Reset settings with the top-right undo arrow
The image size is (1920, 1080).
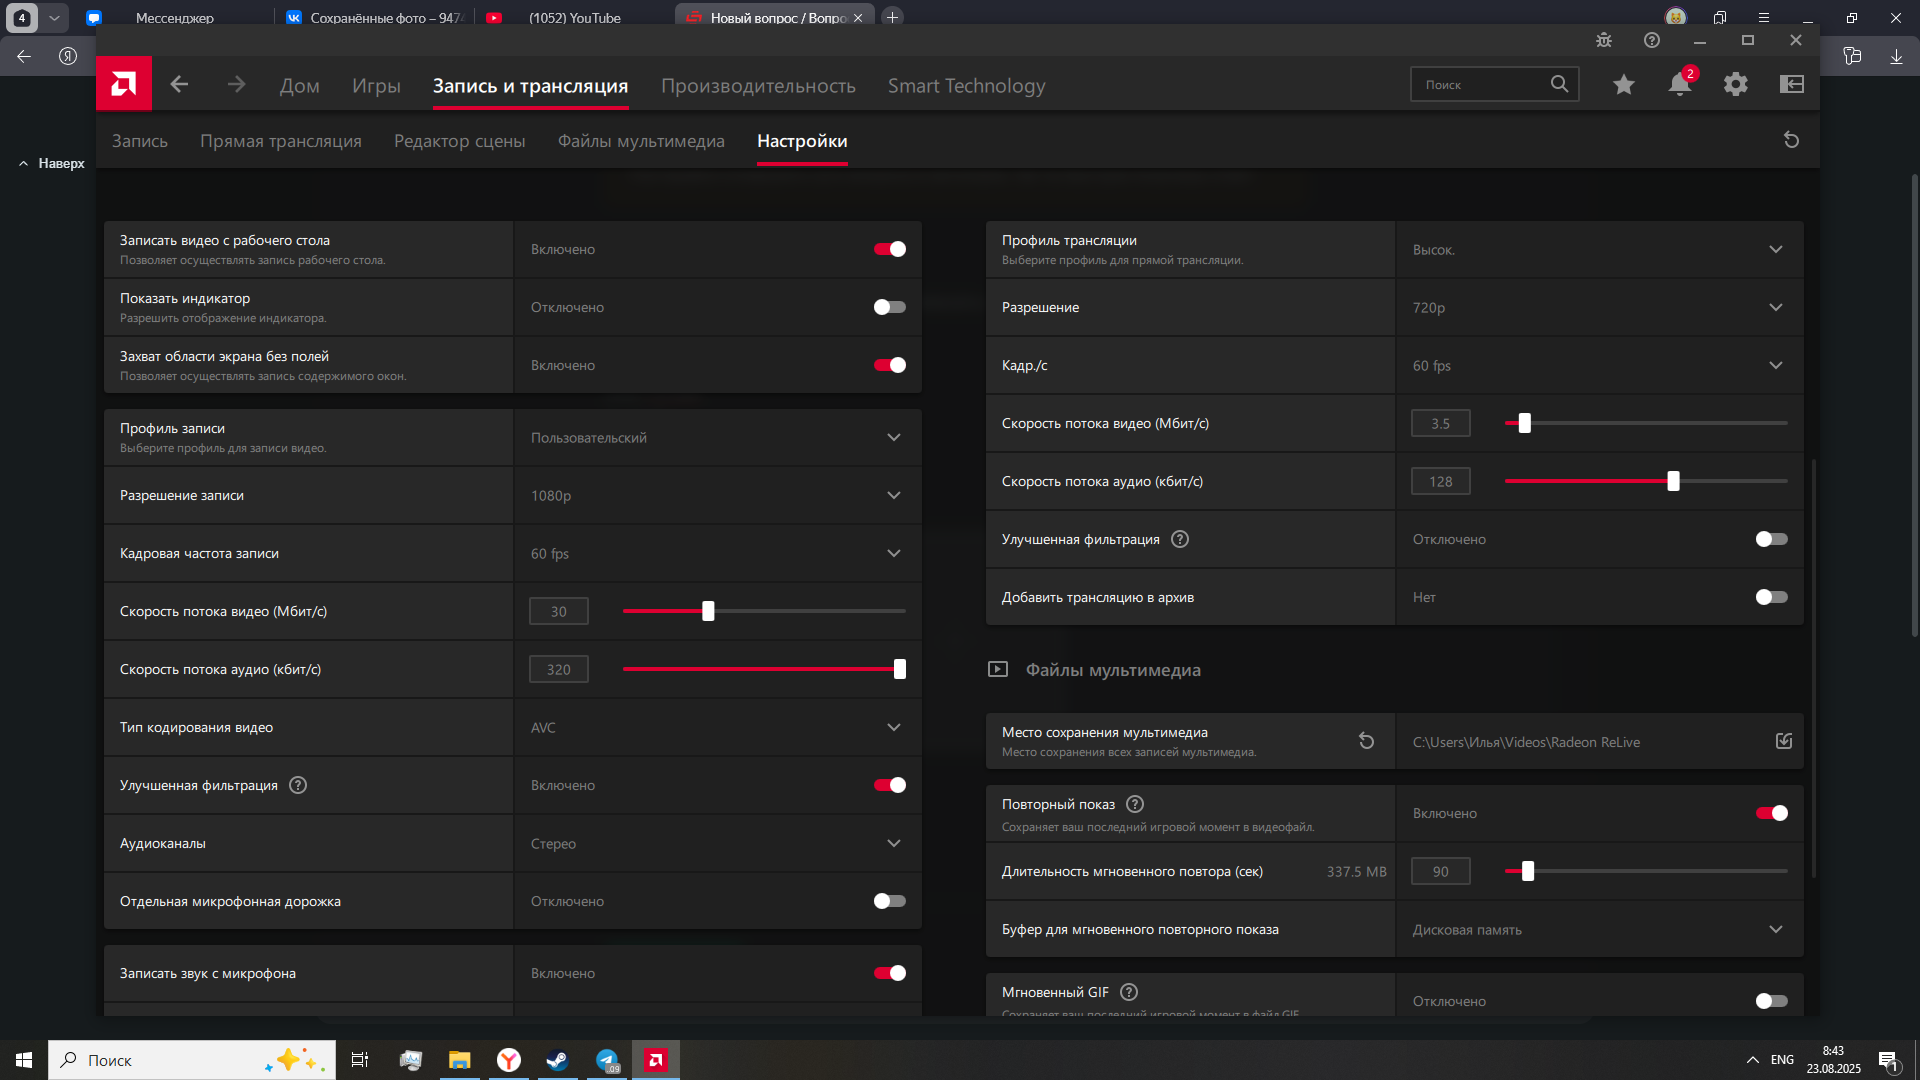(x=1792, y=140)
